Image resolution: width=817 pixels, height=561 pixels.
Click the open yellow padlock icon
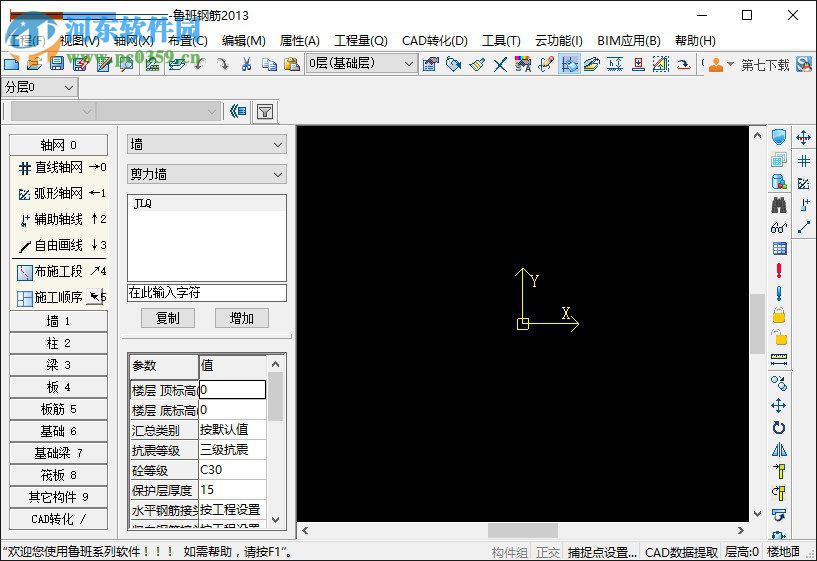click(779, 337)
